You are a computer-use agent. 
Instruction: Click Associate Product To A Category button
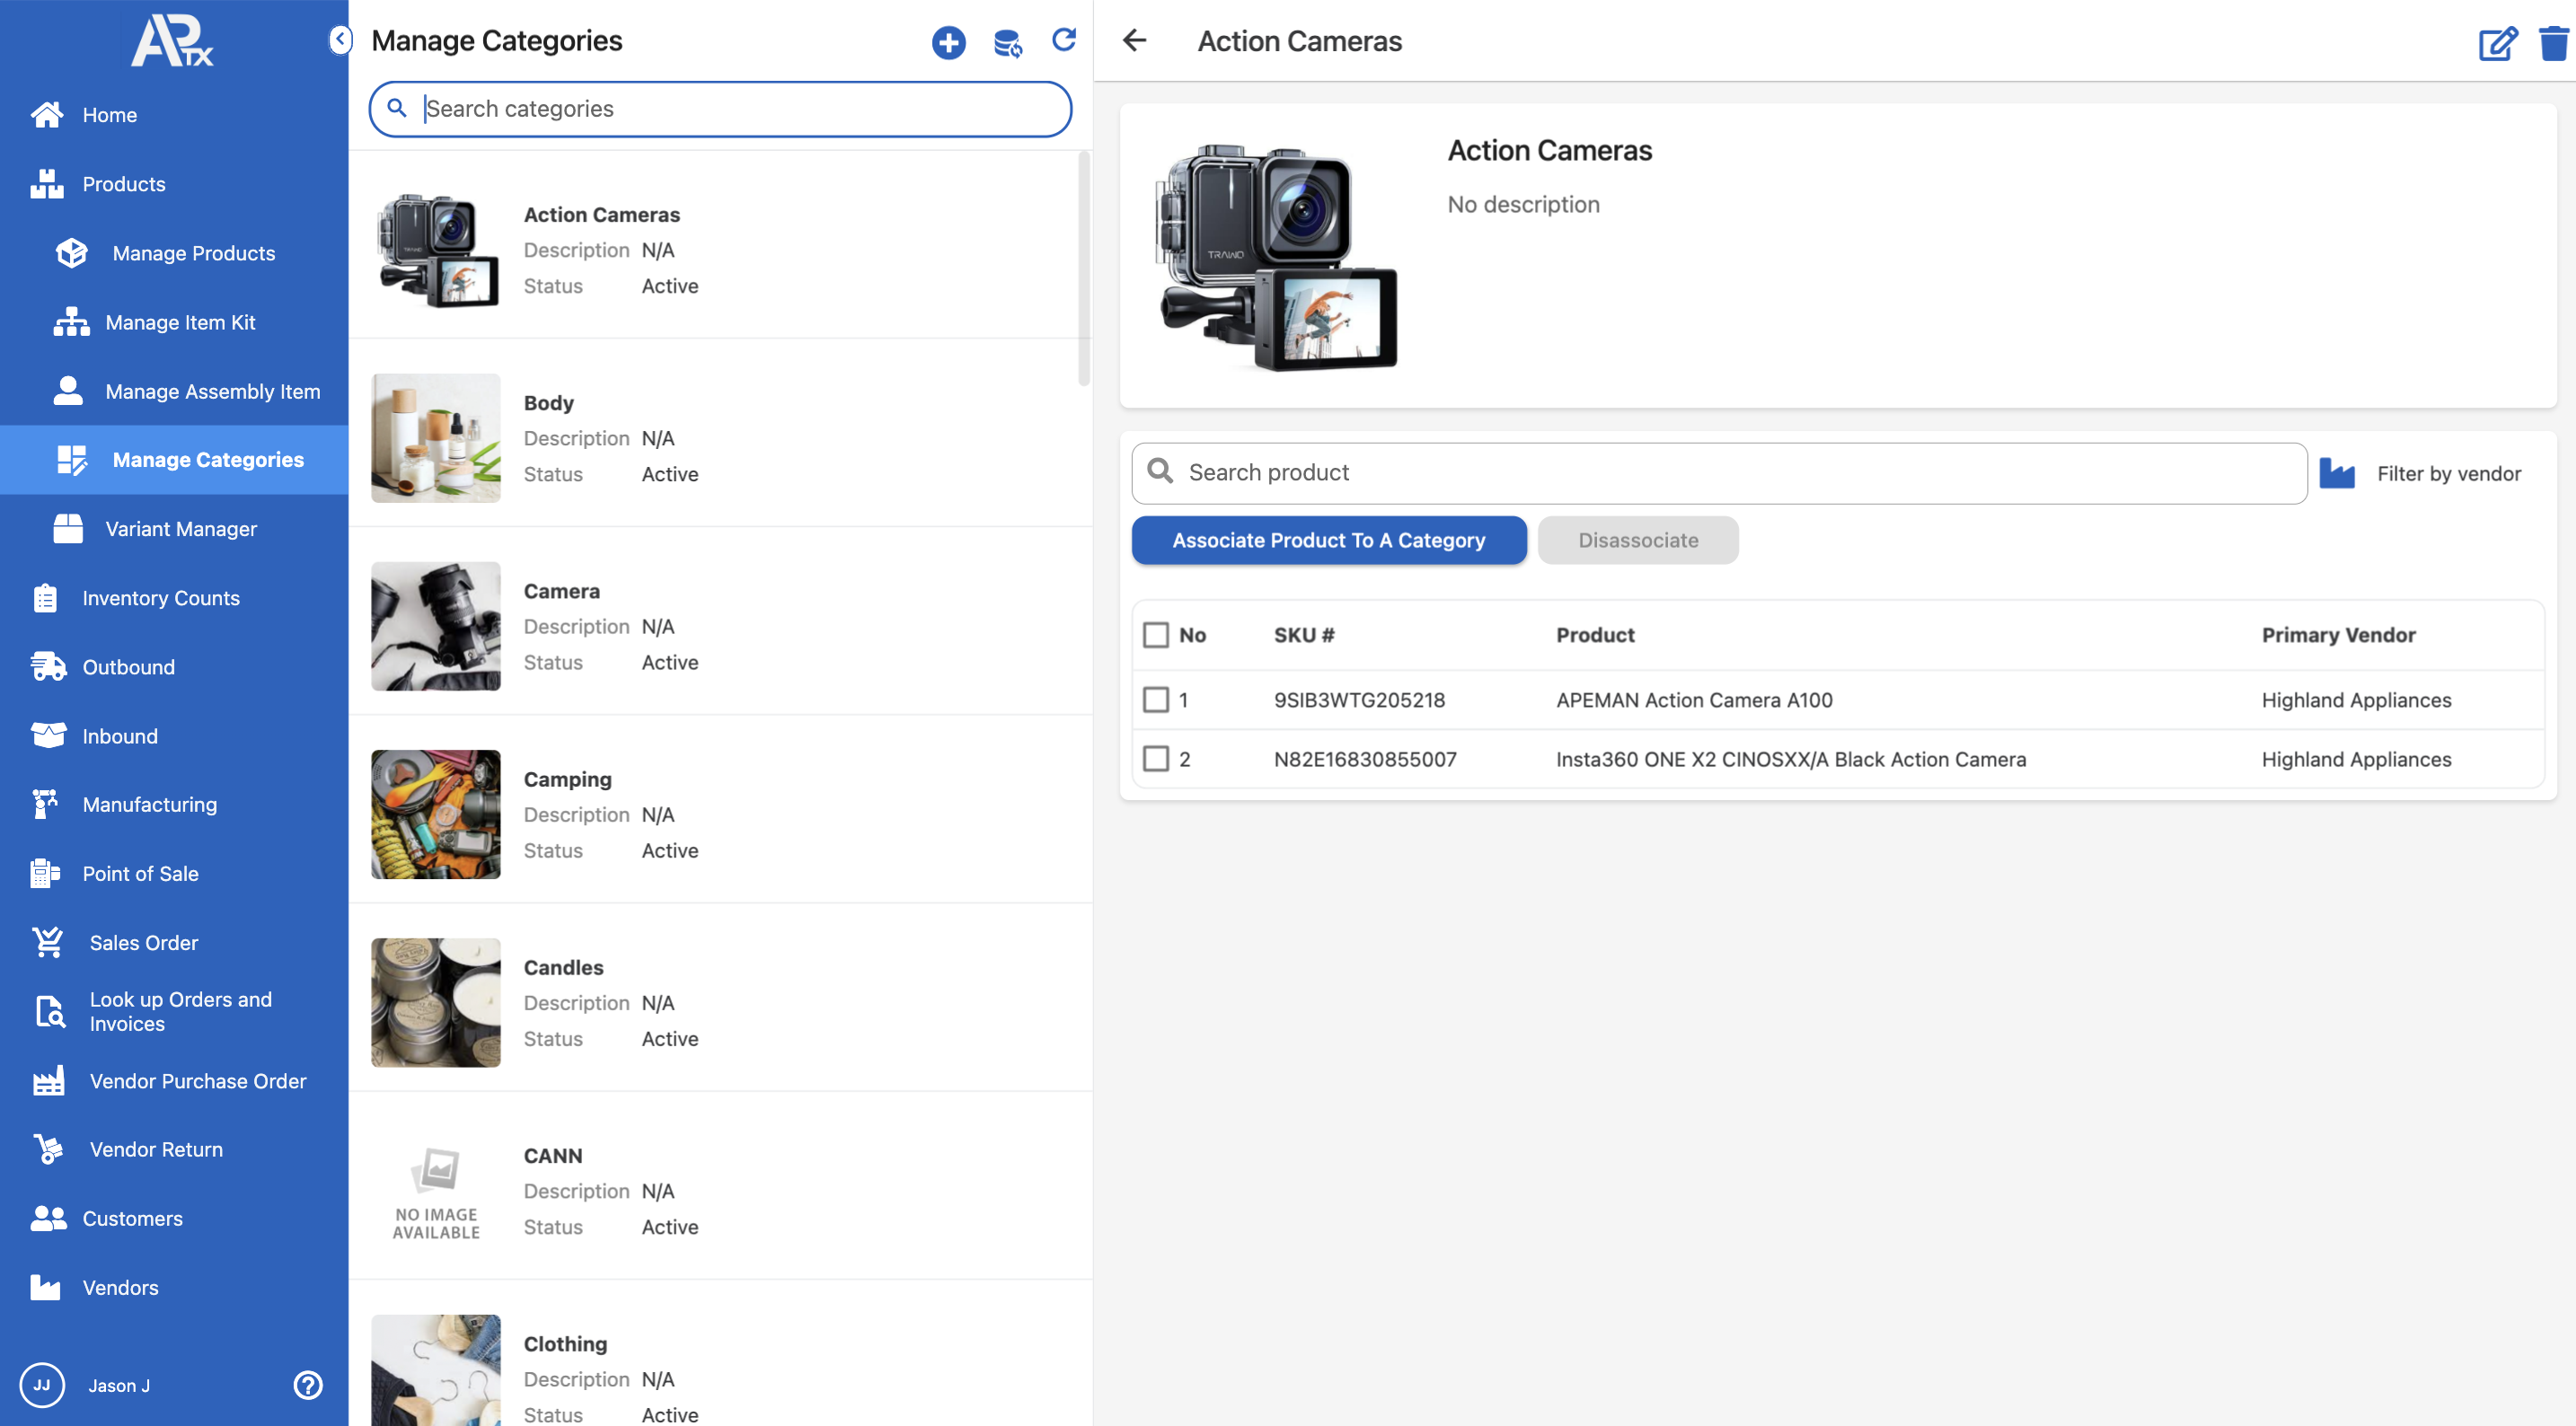pyautogui.click(x=1328, y=540)
